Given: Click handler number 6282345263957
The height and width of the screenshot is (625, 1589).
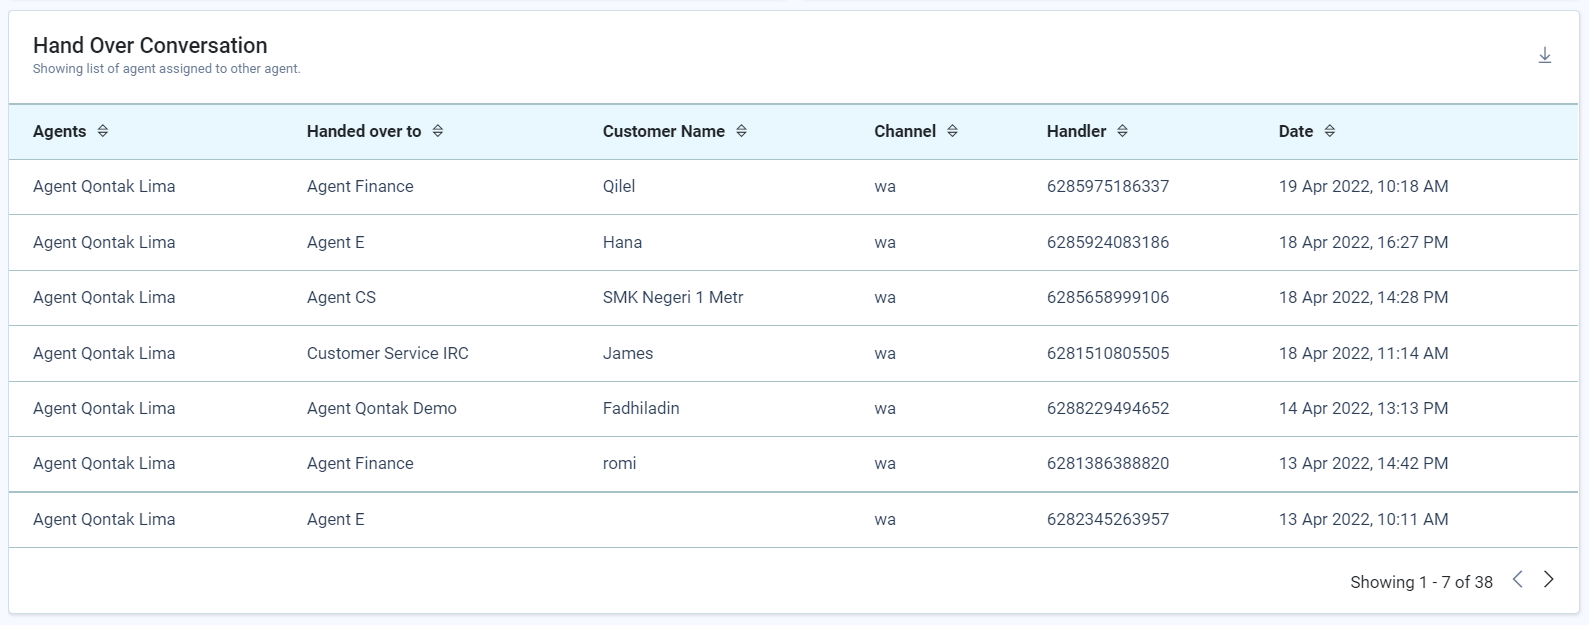Looking at the screenshot, I should 1107,519.
